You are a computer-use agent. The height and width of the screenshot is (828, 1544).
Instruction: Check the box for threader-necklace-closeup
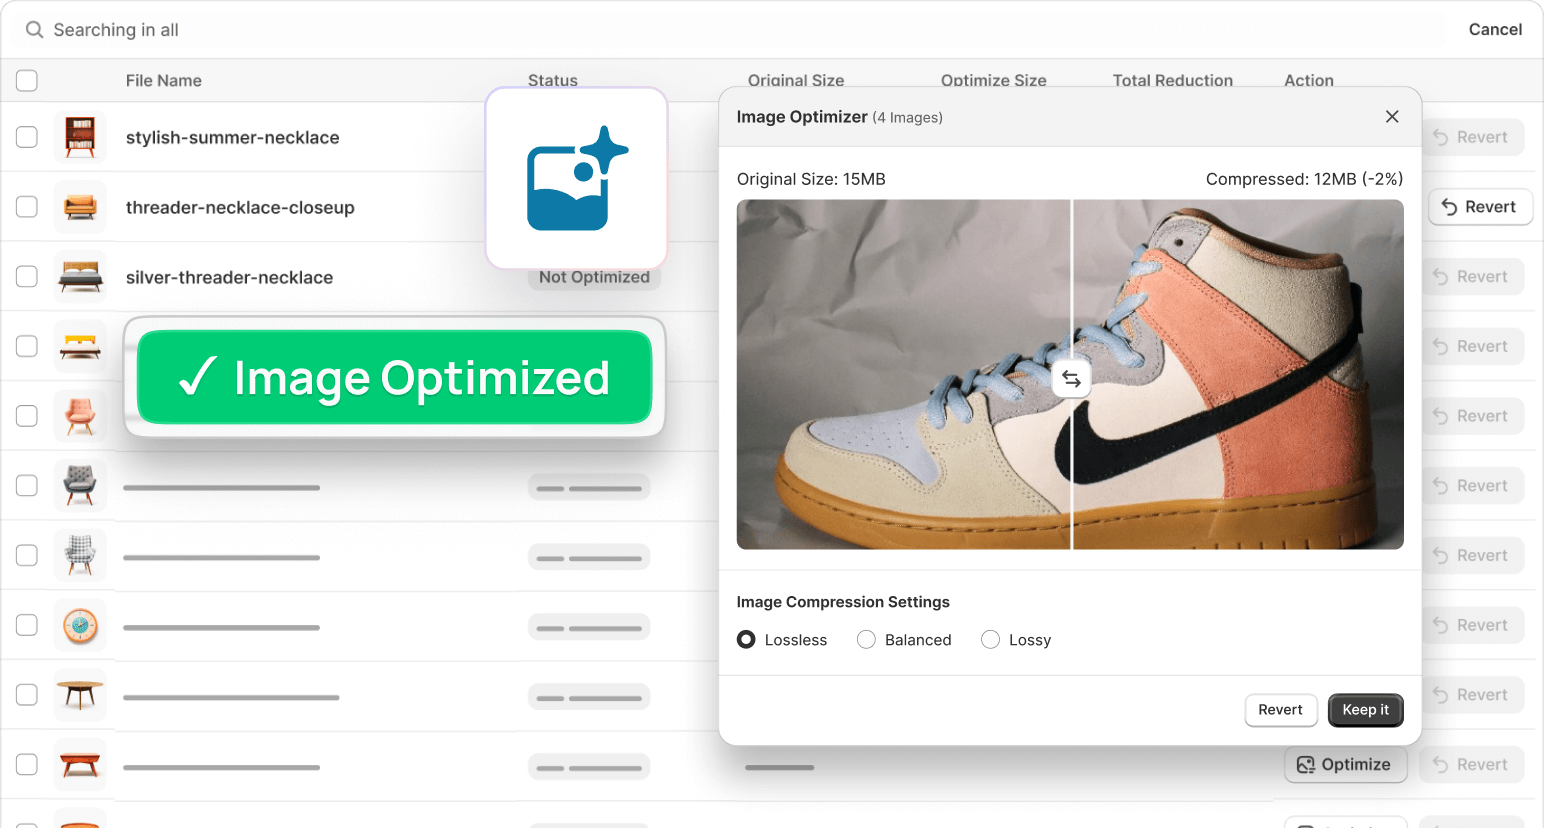click(27, 207)
